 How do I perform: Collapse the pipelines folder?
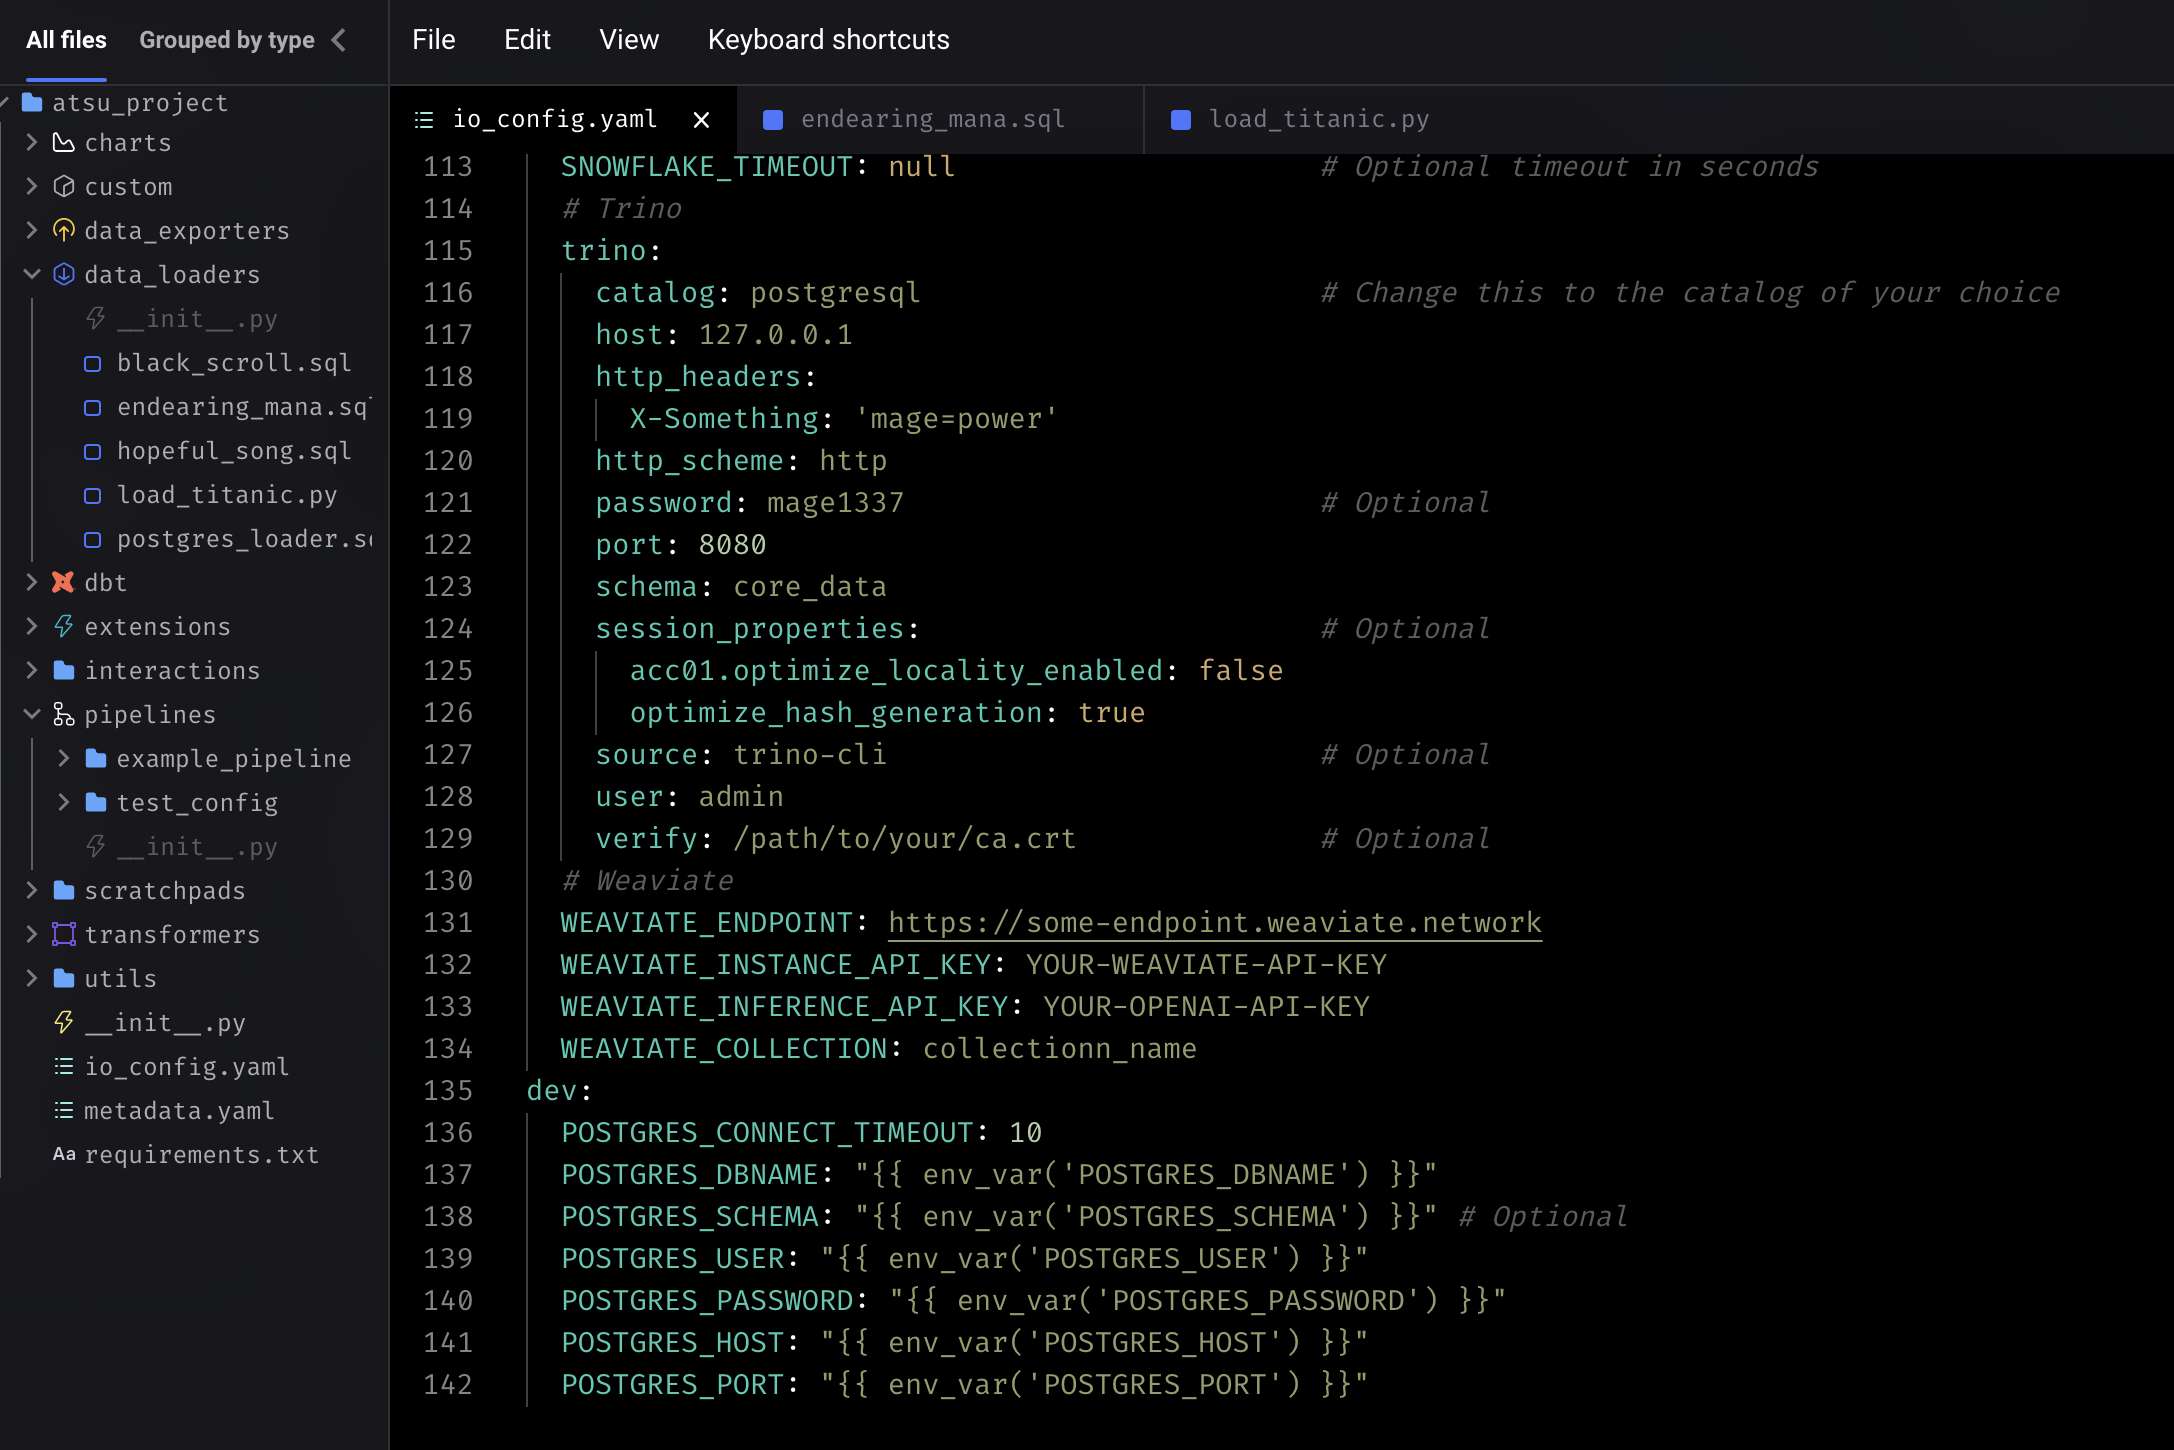(32, 715)
